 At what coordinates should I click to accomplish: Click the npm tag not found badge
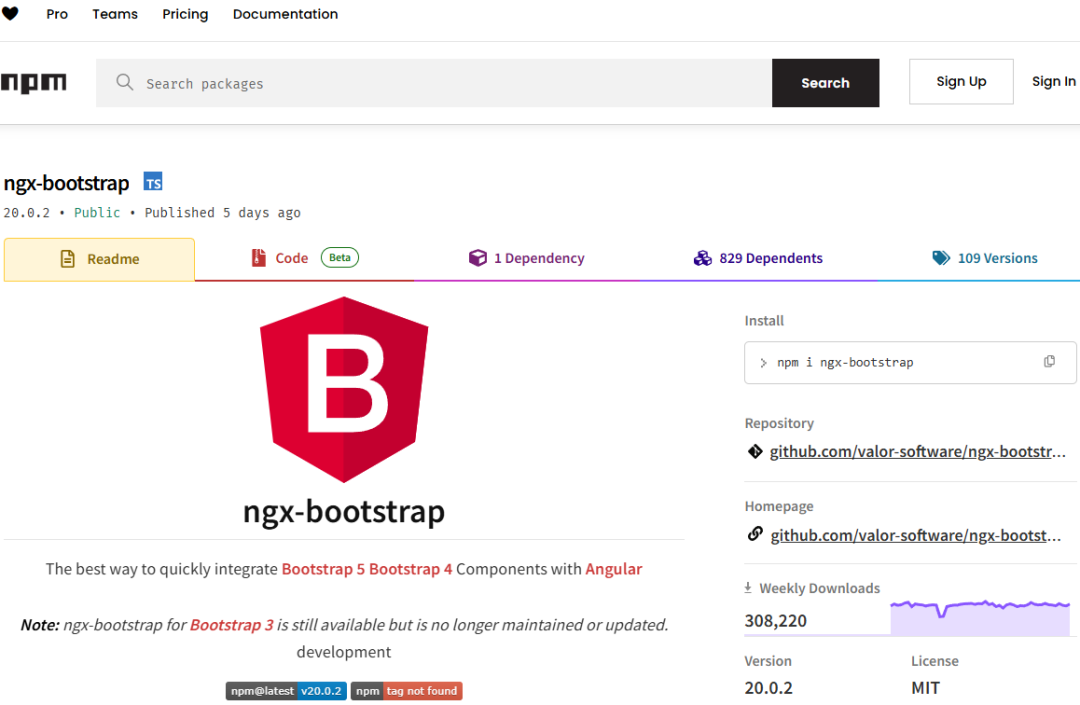[x=406, y=691]
